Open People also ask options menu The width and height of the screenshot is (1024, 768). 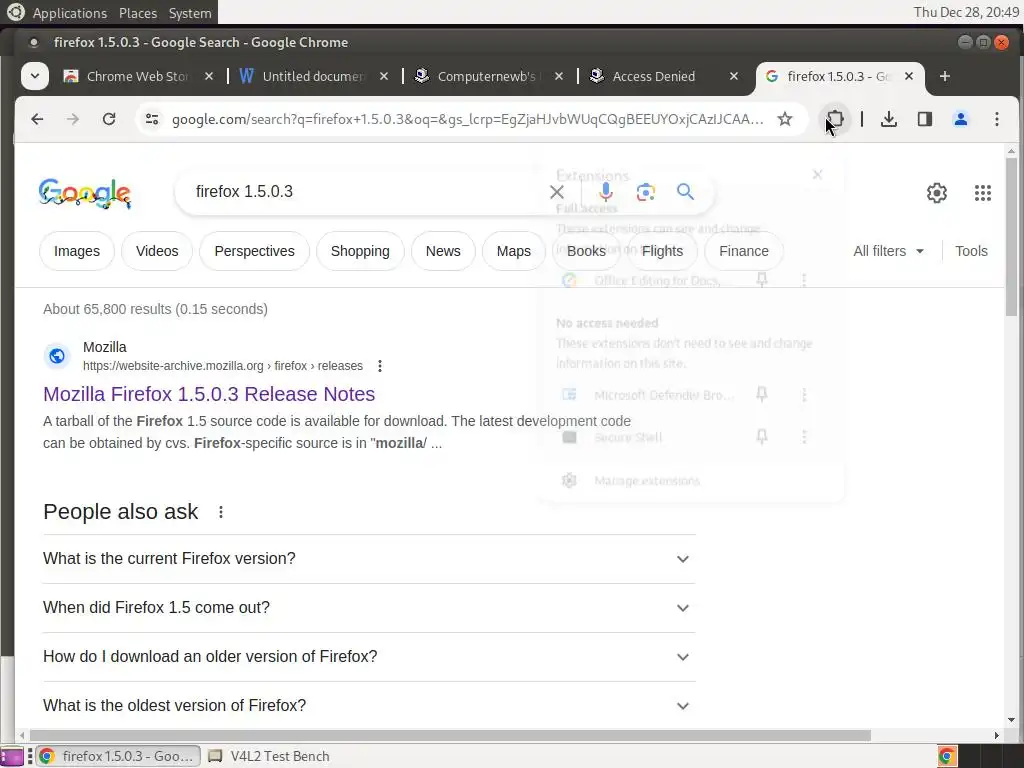pyautogui.click(x=221, y=512)
